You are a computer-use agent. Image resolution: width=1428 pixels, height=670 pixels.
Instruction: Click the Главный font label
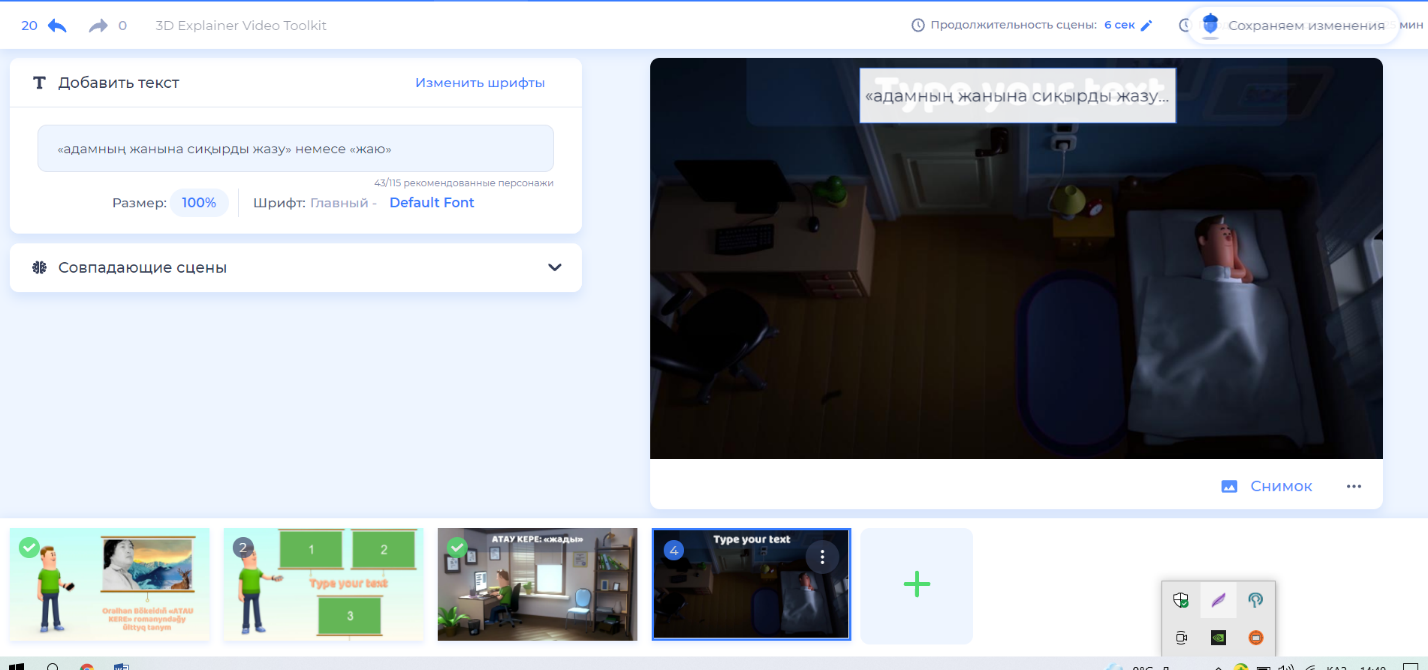[x=339, y=203]
